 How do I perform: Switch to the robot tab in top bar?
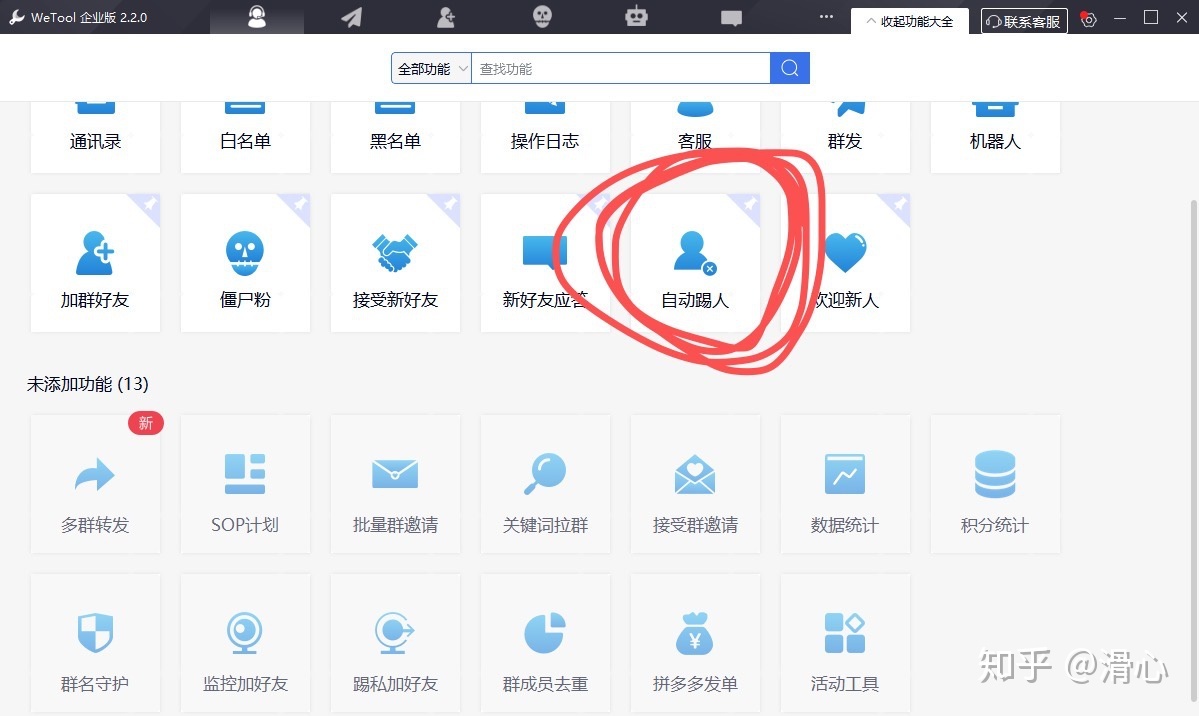[x=636, y=17]
